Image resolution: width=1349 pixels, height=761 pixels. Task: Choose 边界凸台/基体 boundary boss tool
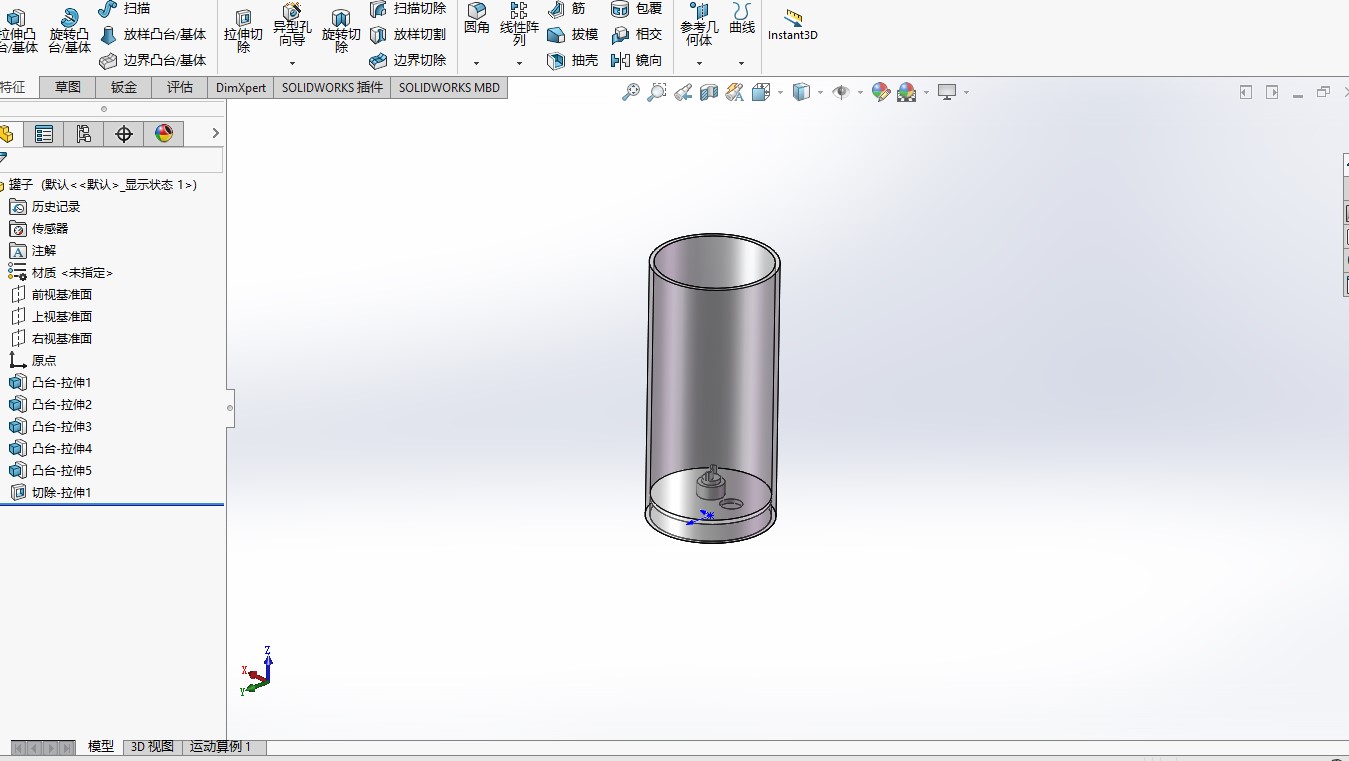pyautogui.click(x=153, y=60)
